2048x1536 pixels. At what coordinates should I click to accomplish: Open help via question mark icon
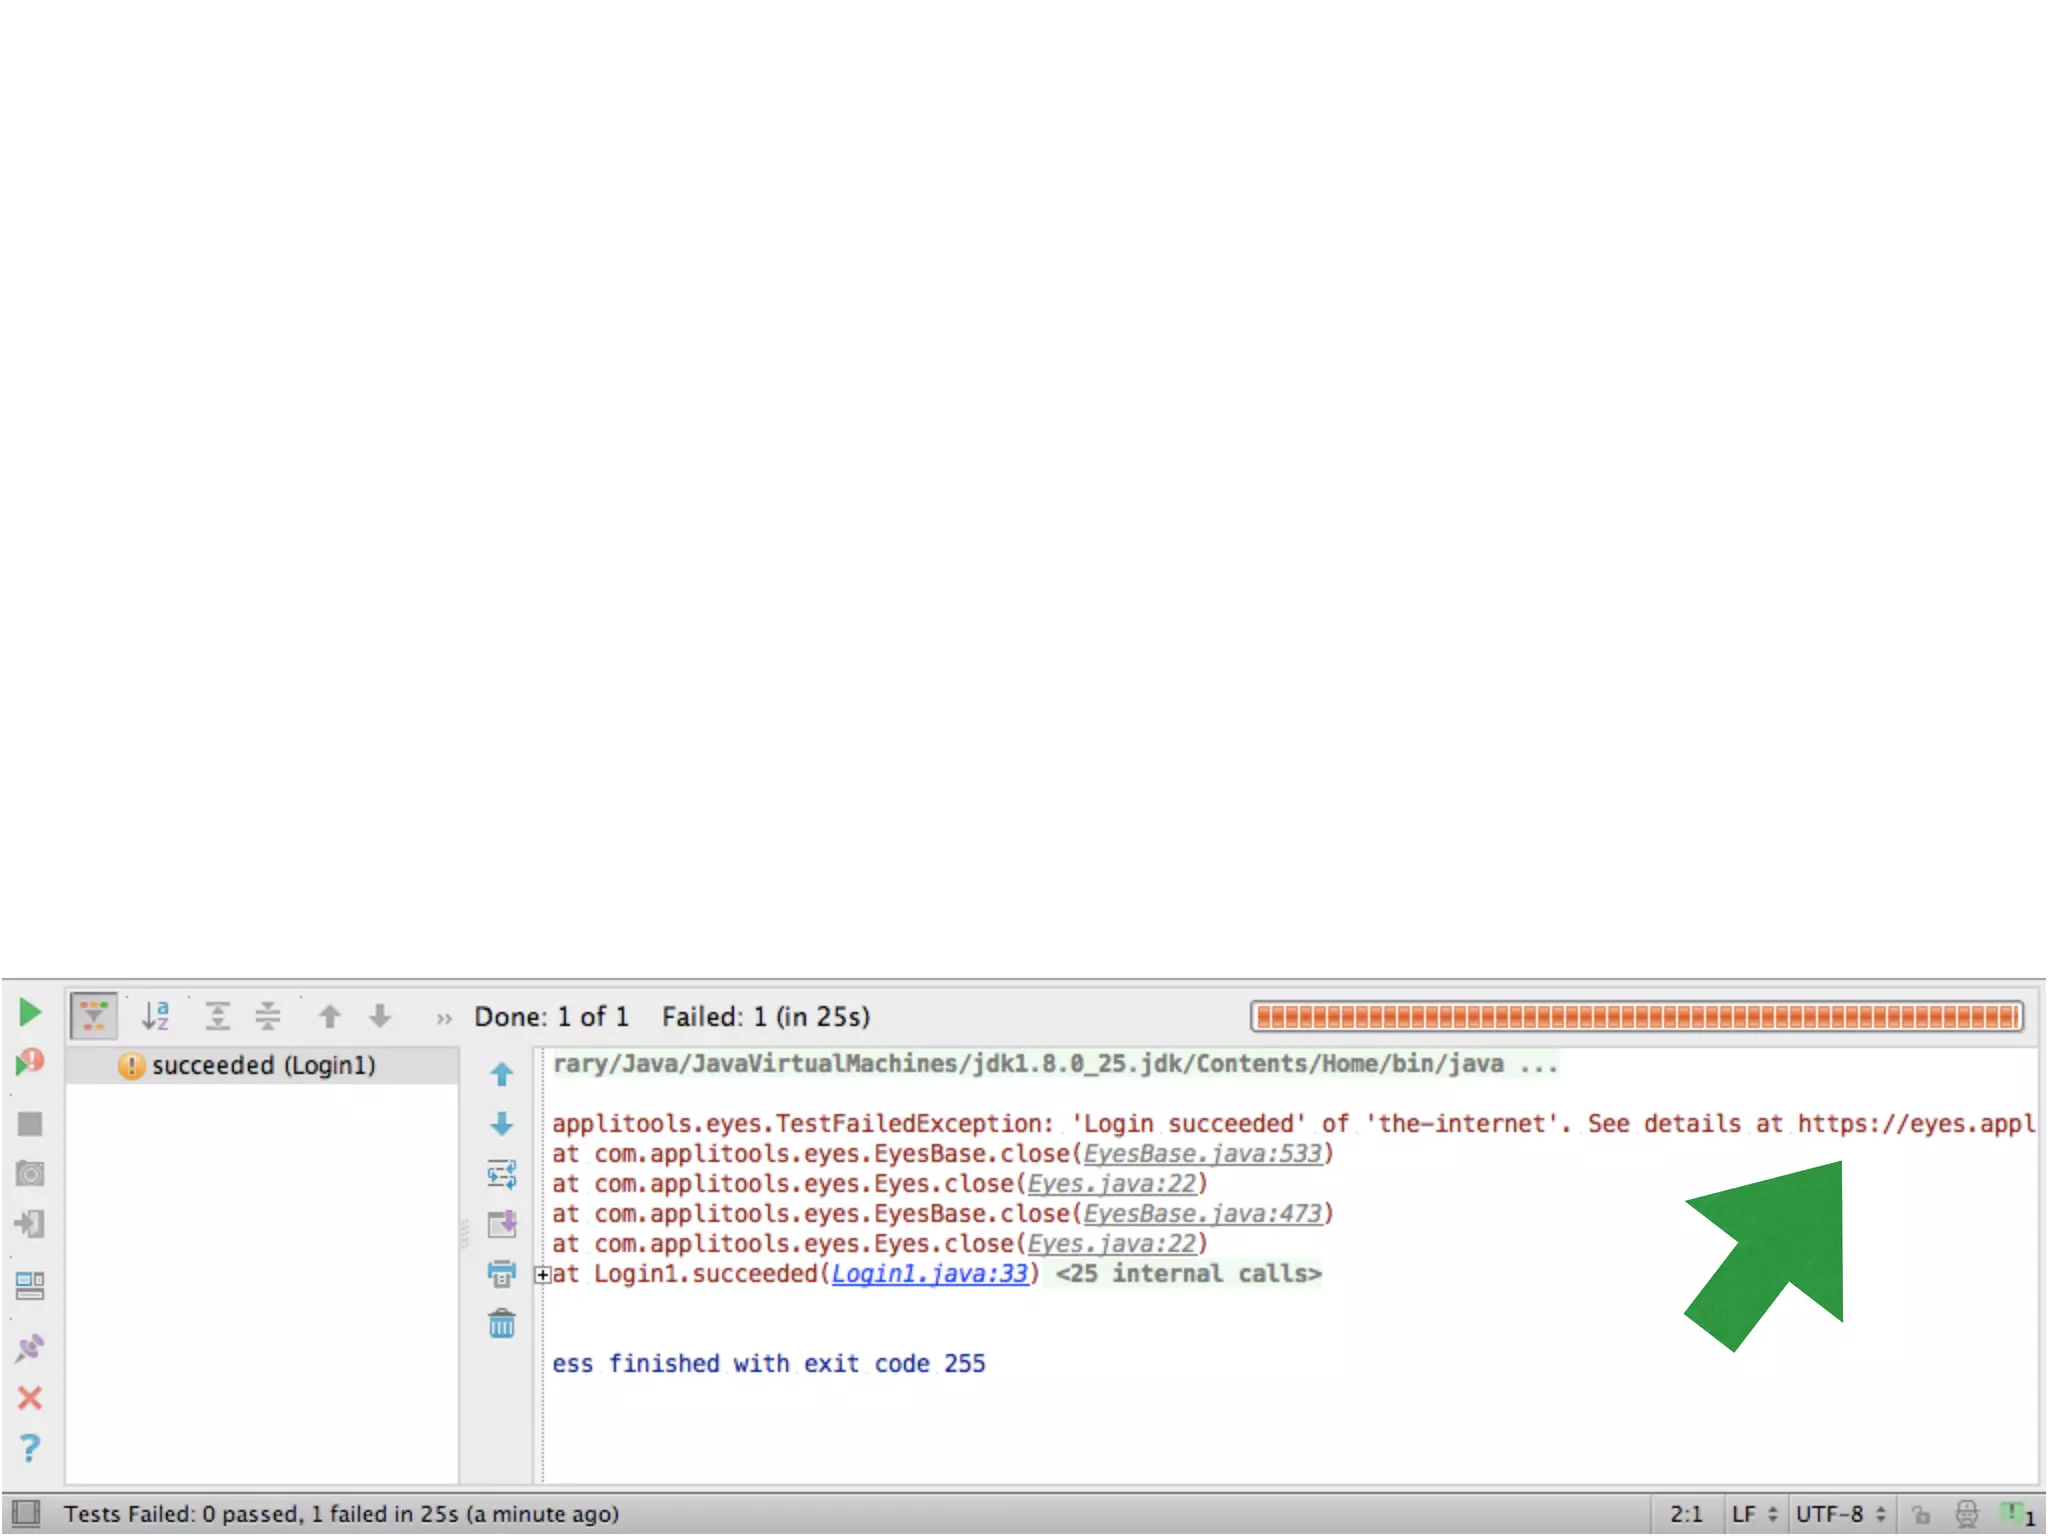click(x=30, y=1447)
